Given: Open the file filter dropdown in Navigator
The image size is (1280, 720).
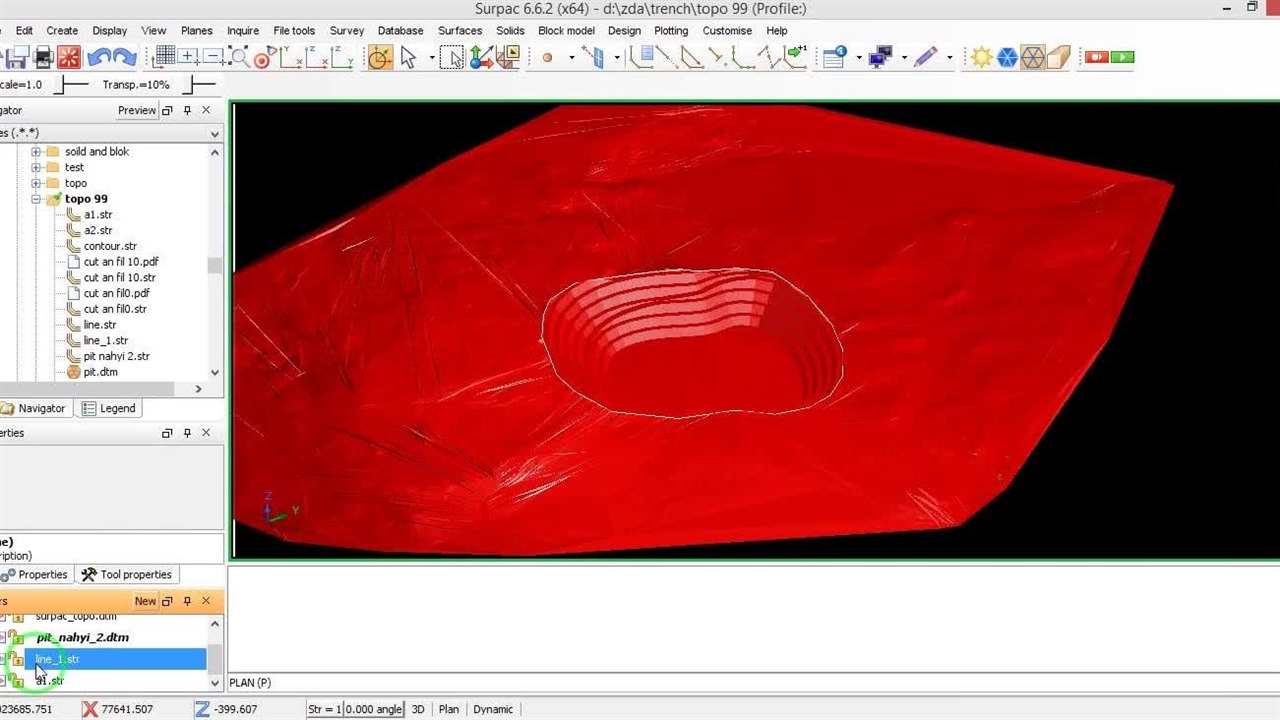Looking at the screenshot, I should click(214, 133).
